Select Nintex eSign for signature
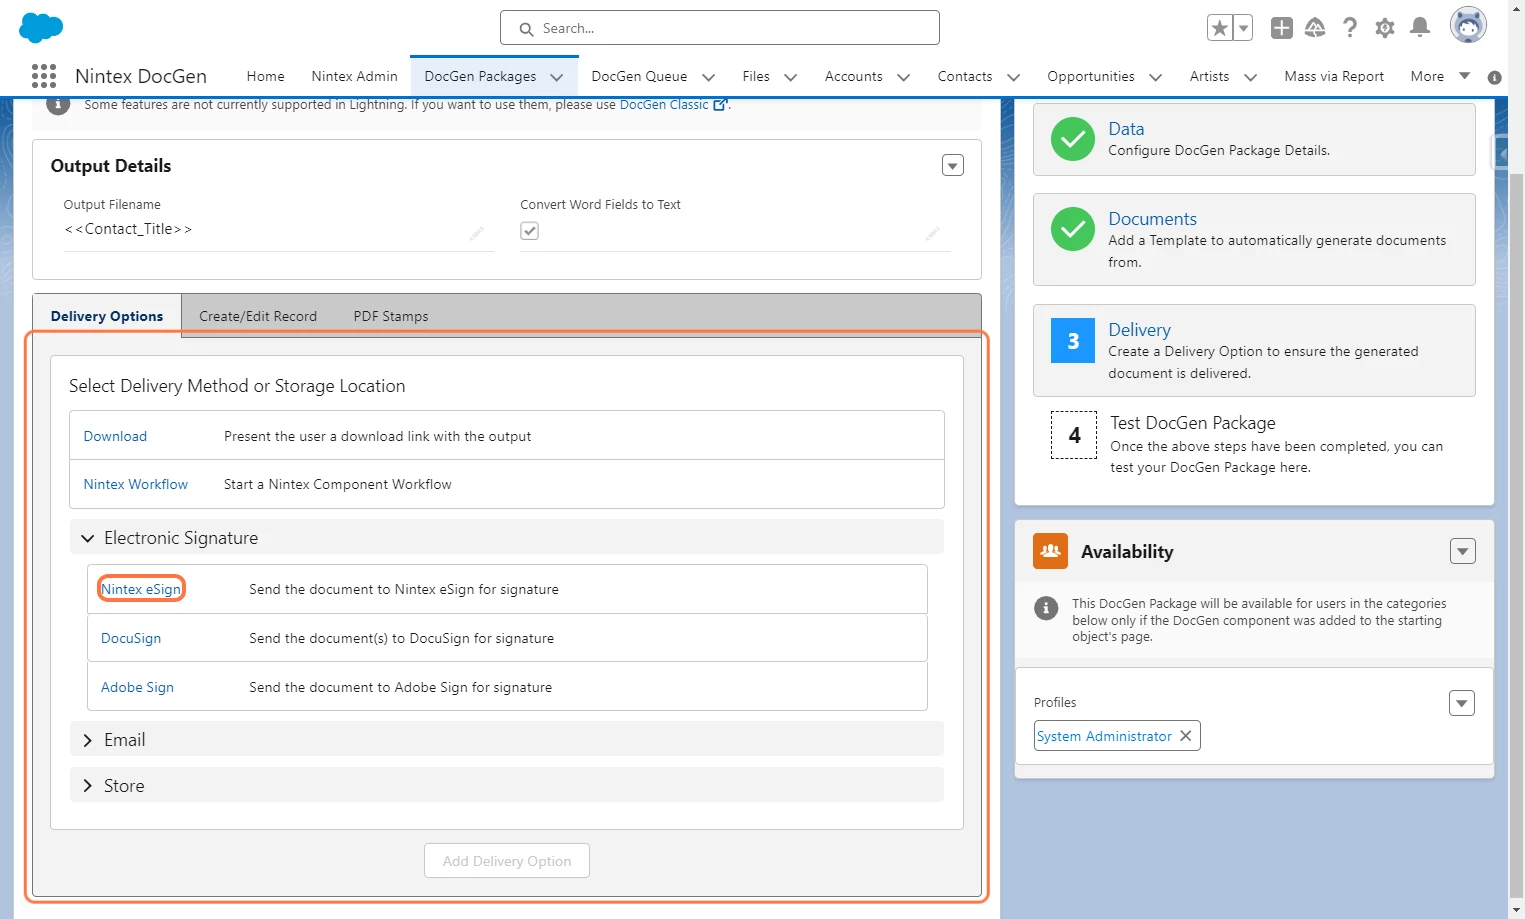 [x=141, y=589]
